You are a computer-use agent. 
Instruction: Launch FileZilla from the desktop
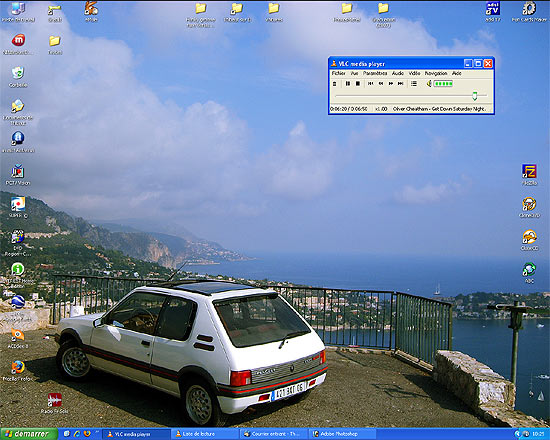pyautogui.click(x=529, y=174)
